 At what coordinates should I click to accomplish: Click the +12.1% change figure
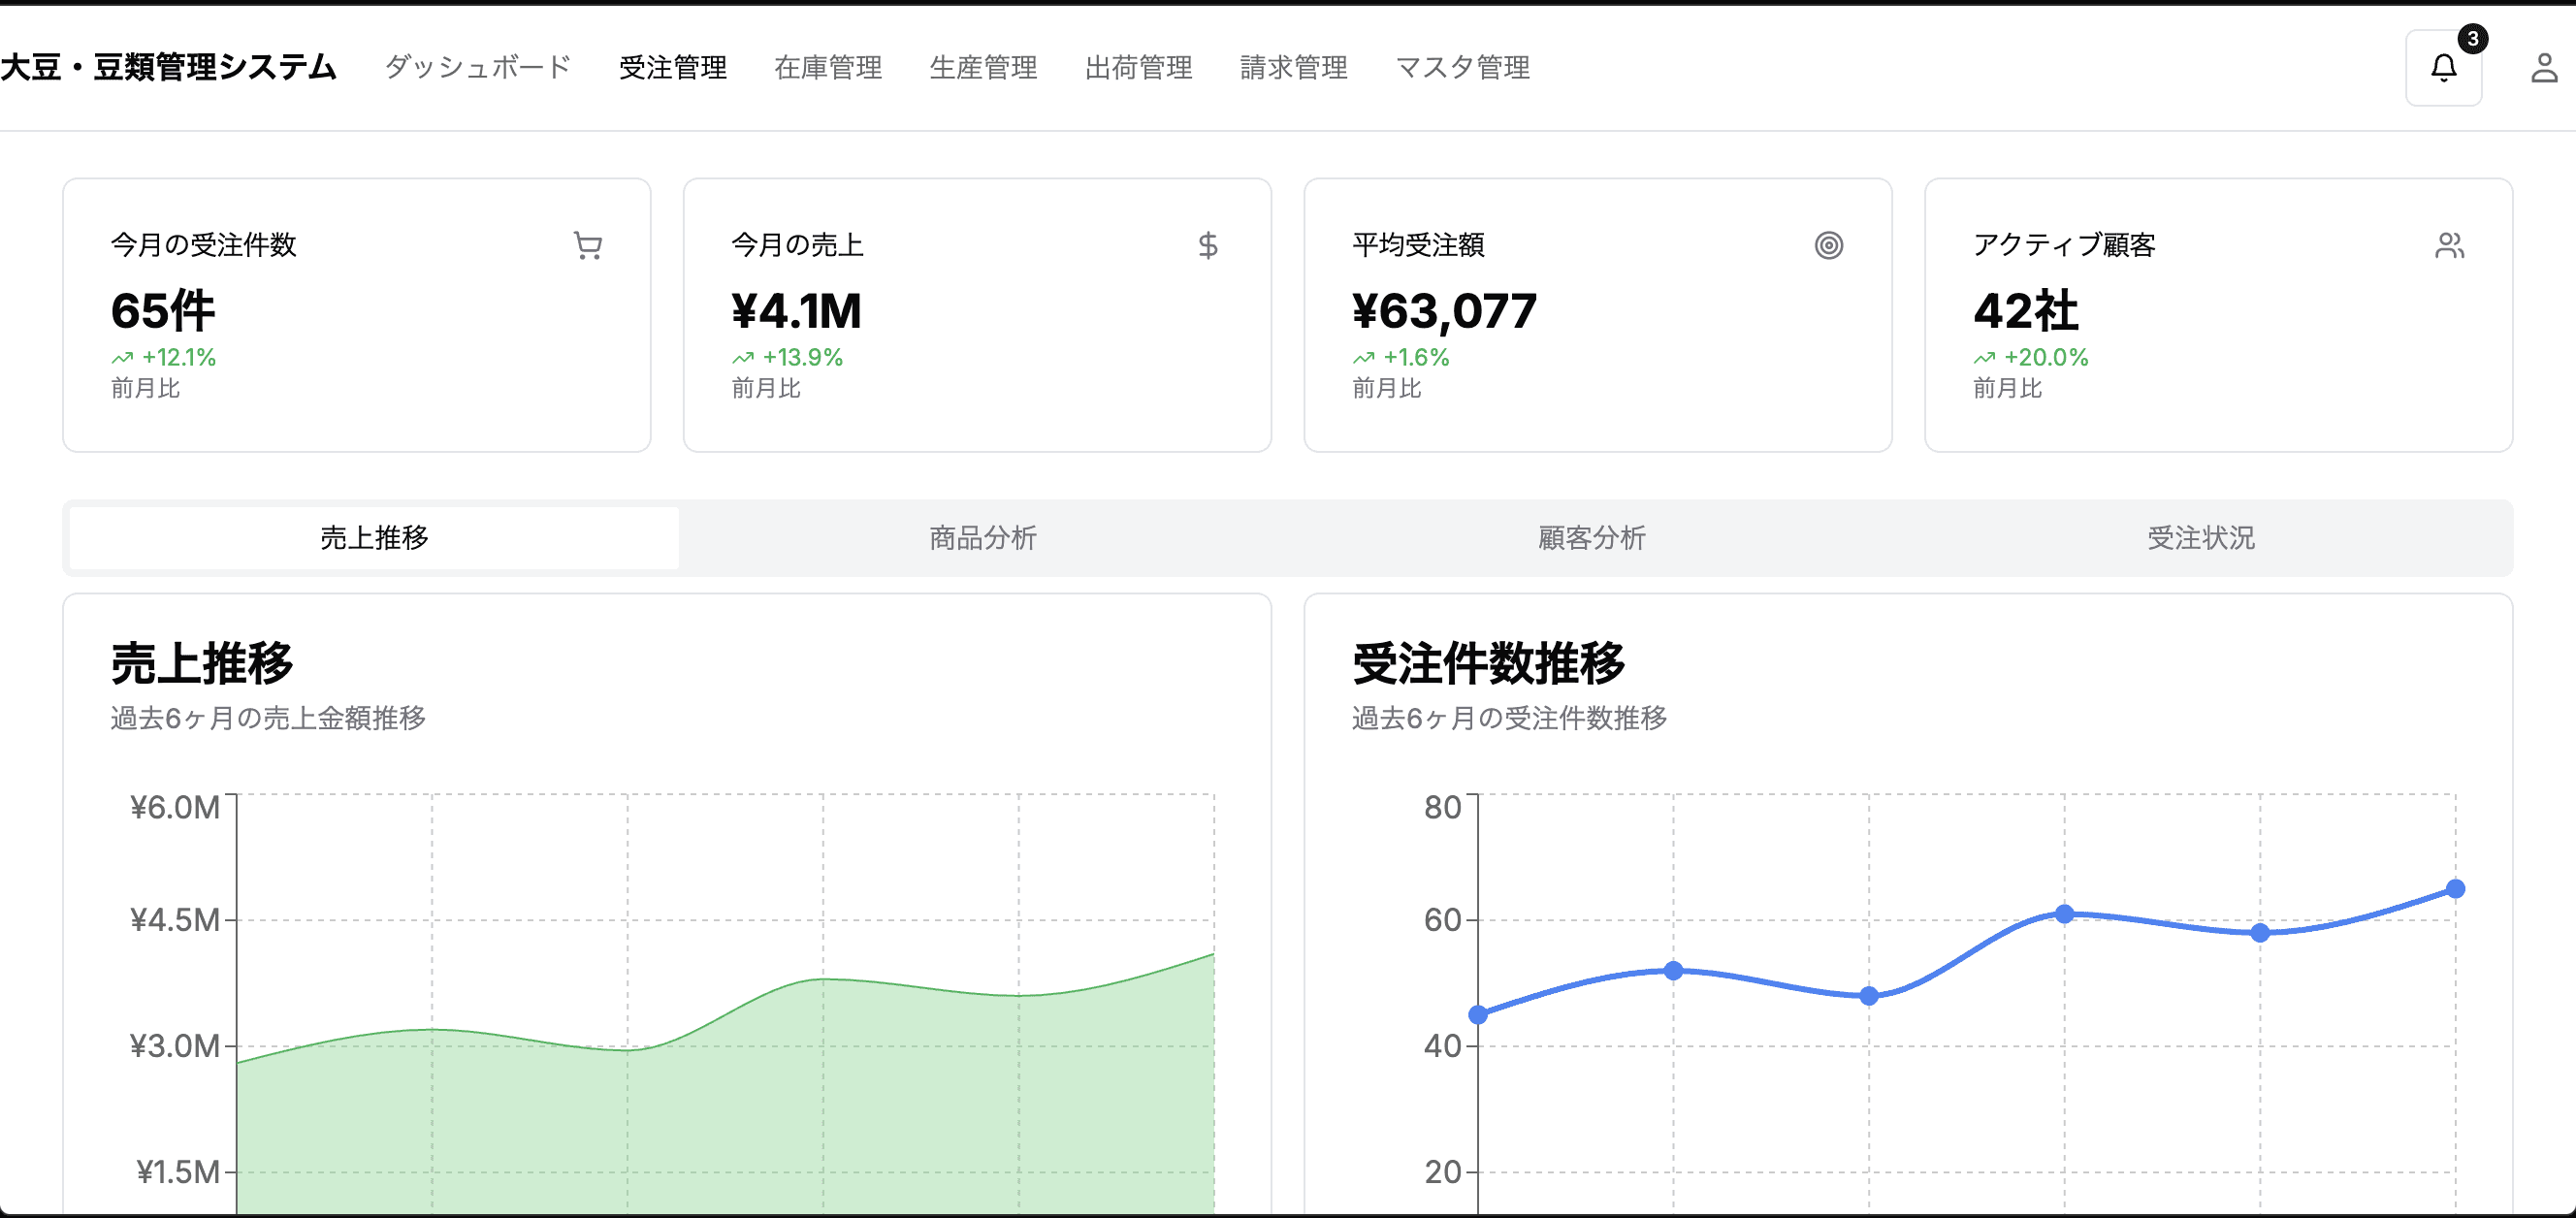tap(179, 358)
